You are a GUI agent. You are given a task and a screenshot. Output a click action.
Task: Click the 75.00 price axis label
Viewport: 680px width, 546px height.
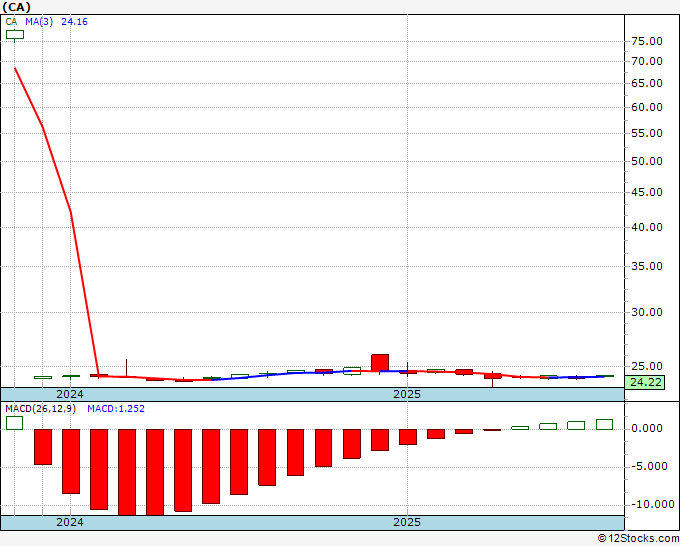[647, 41]
